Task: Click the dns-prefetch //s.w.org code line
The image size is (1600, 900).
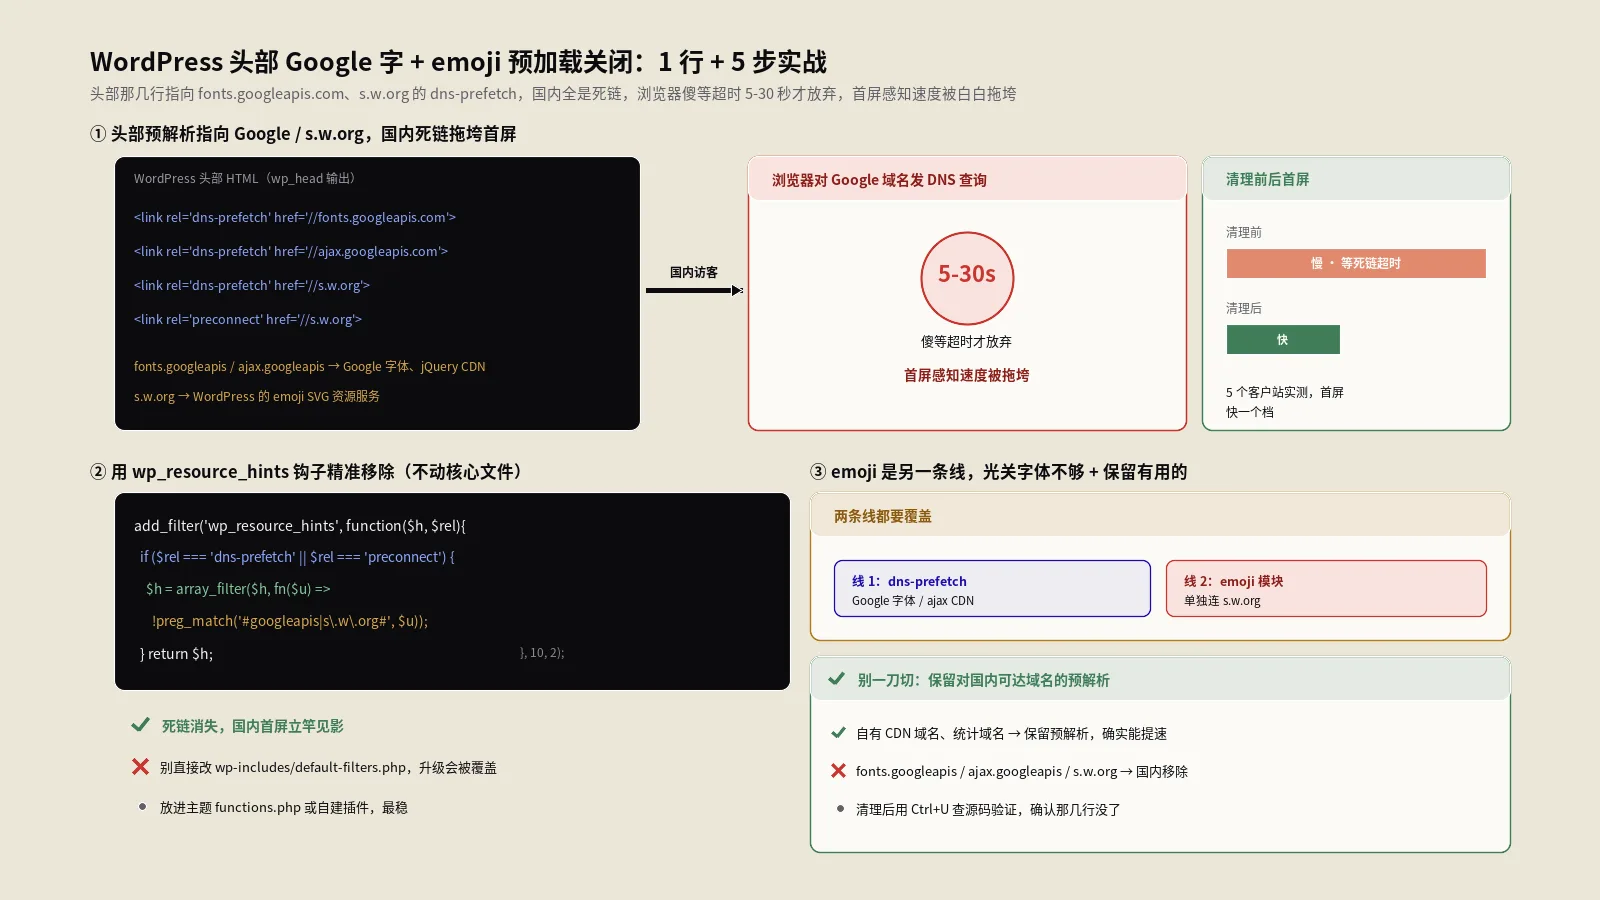Action: click(x=252, y=285)
